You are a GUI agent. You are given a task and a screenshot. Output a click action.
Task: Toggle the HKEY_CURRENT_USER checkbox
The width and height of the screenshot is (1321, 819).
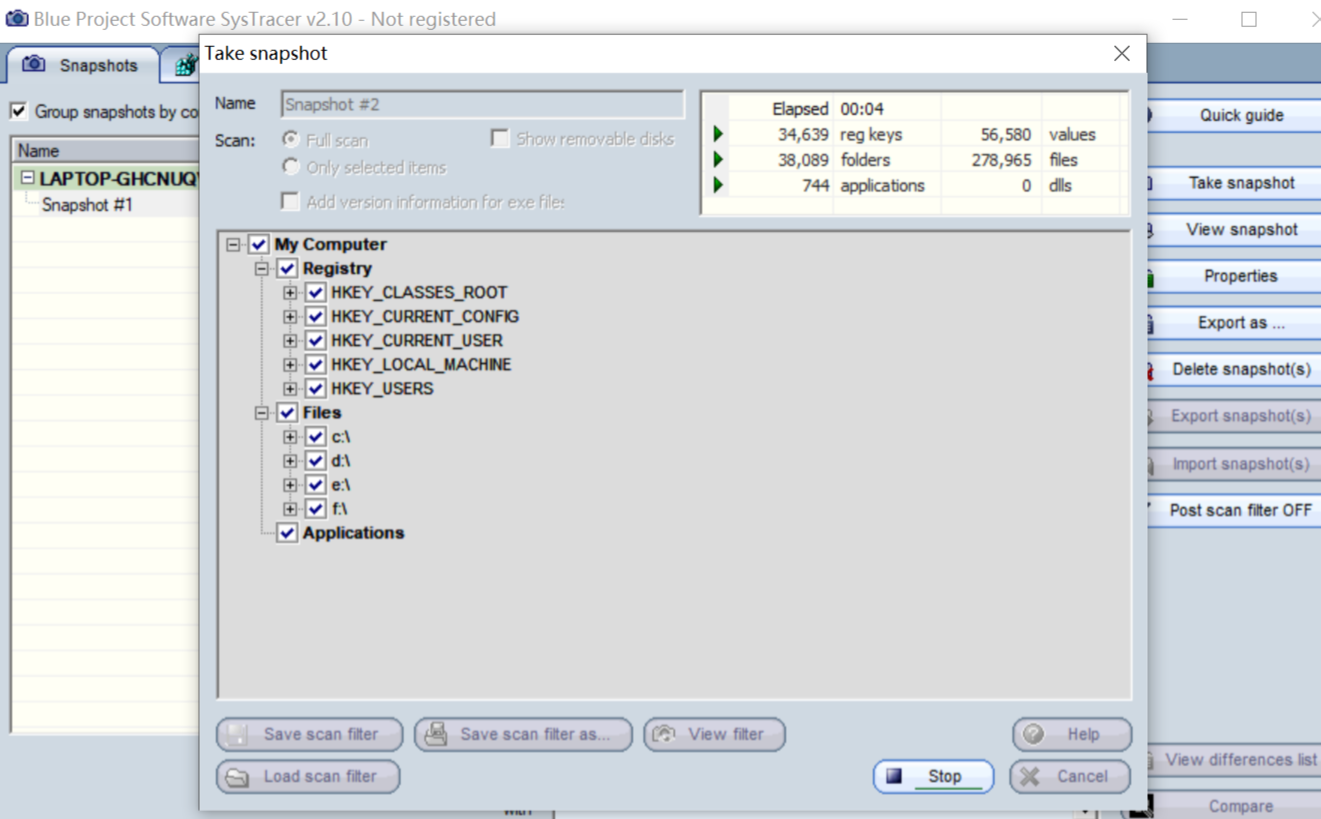pos(315,340)
